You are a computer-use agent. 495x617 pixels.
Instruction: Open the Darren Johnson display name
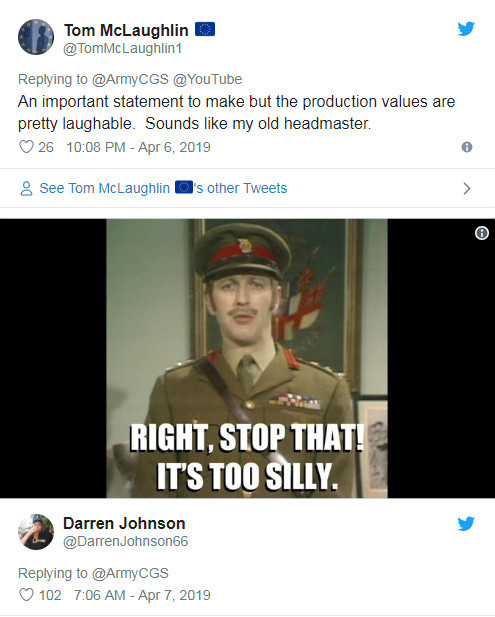(124, 524)
